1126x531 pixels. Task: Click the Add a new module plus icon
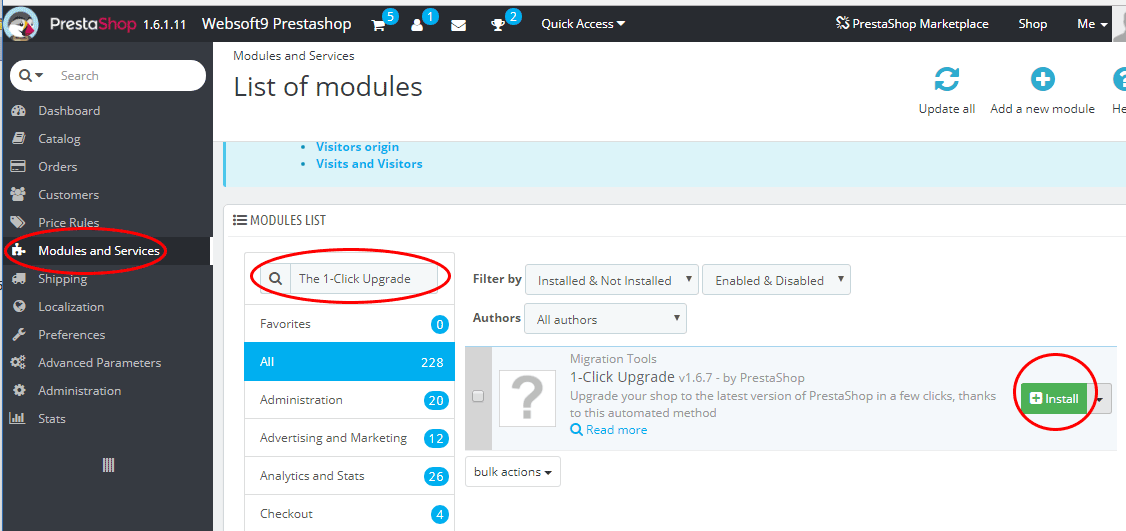(x=1042, y=79)
